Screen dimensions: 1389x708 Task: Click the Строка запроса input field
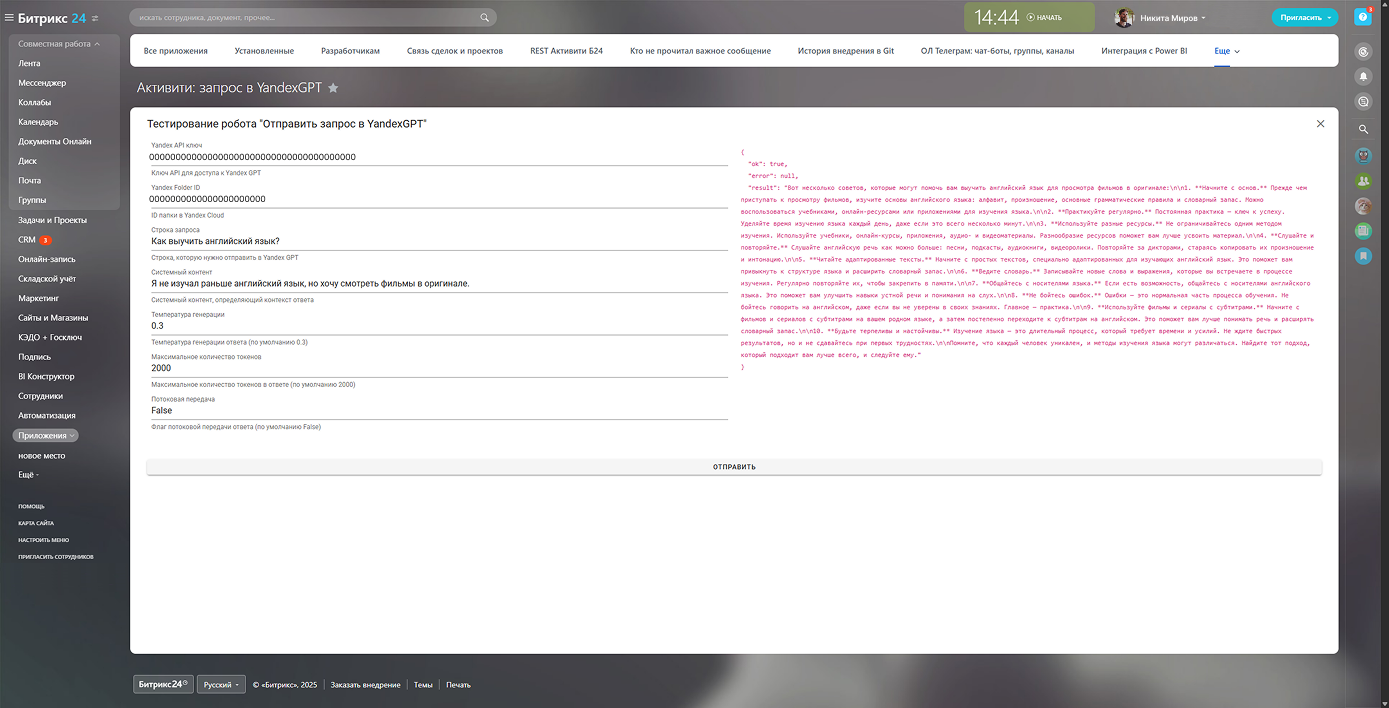tap(438, 241)
